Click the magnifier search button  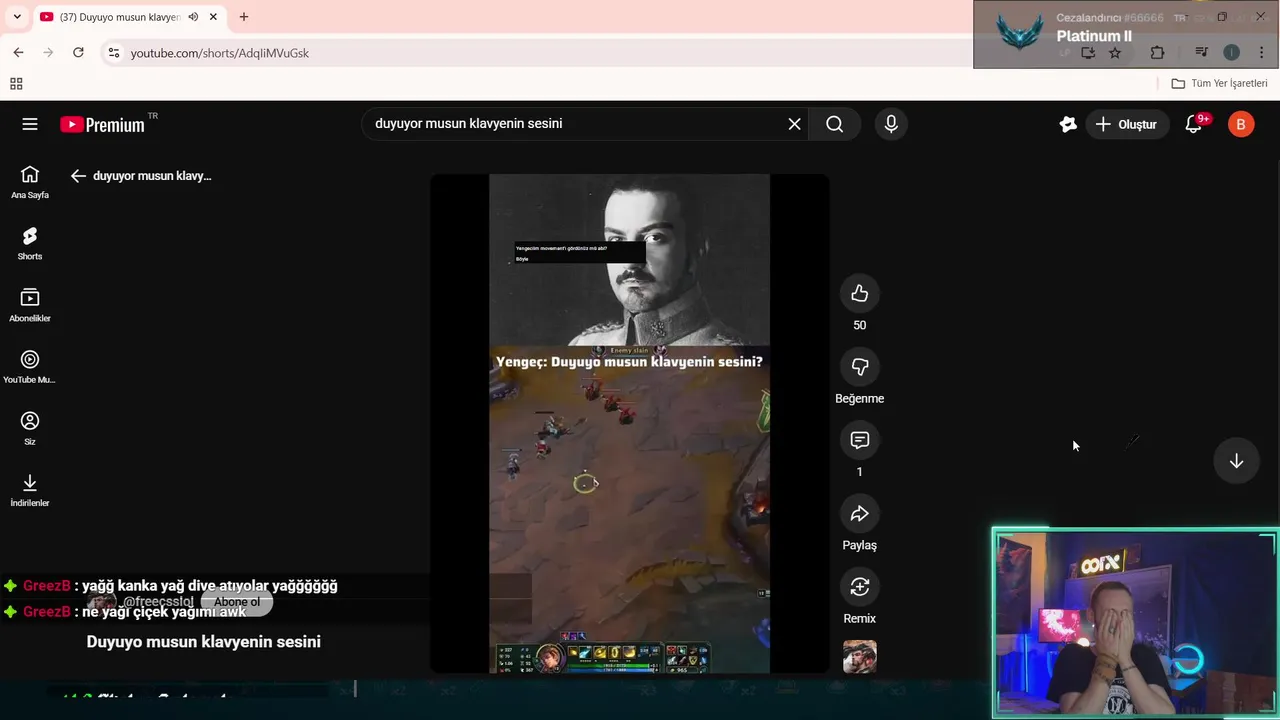835,124
